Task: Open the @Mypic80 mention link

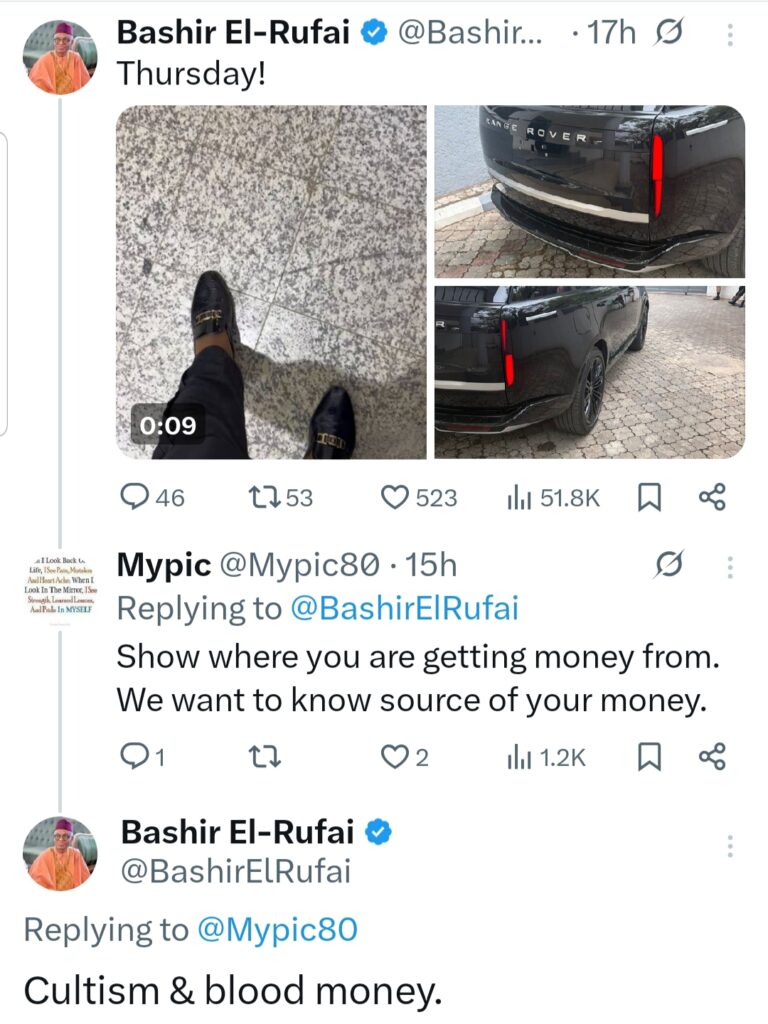Action: click(x=275, y=930)
